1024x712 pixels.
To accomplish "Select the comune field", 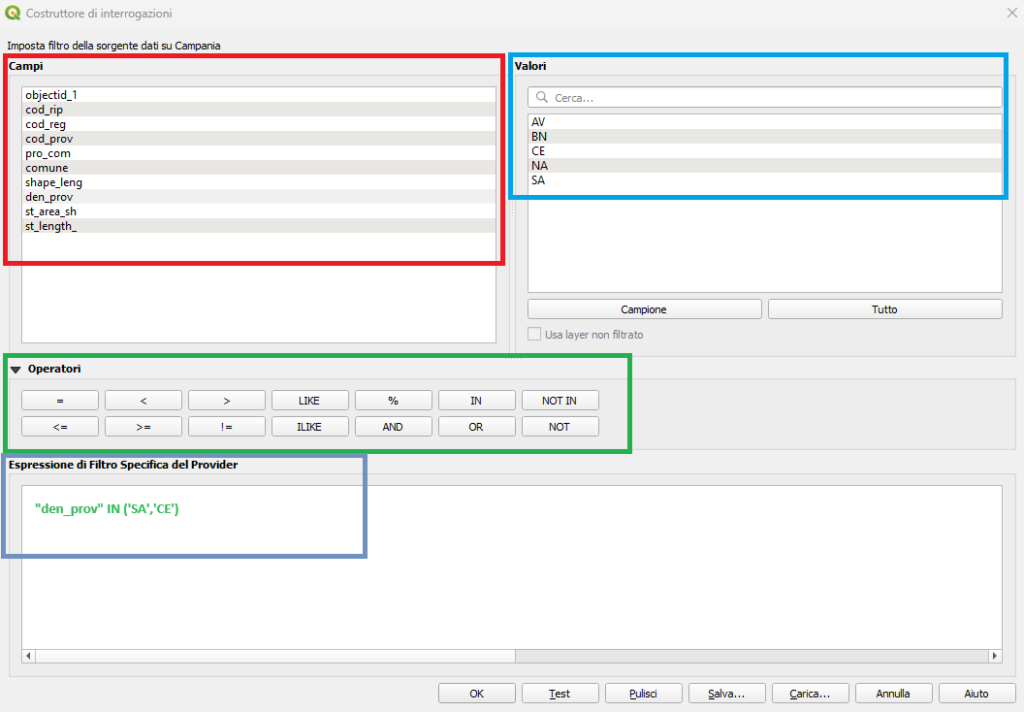I will point(259,168).
